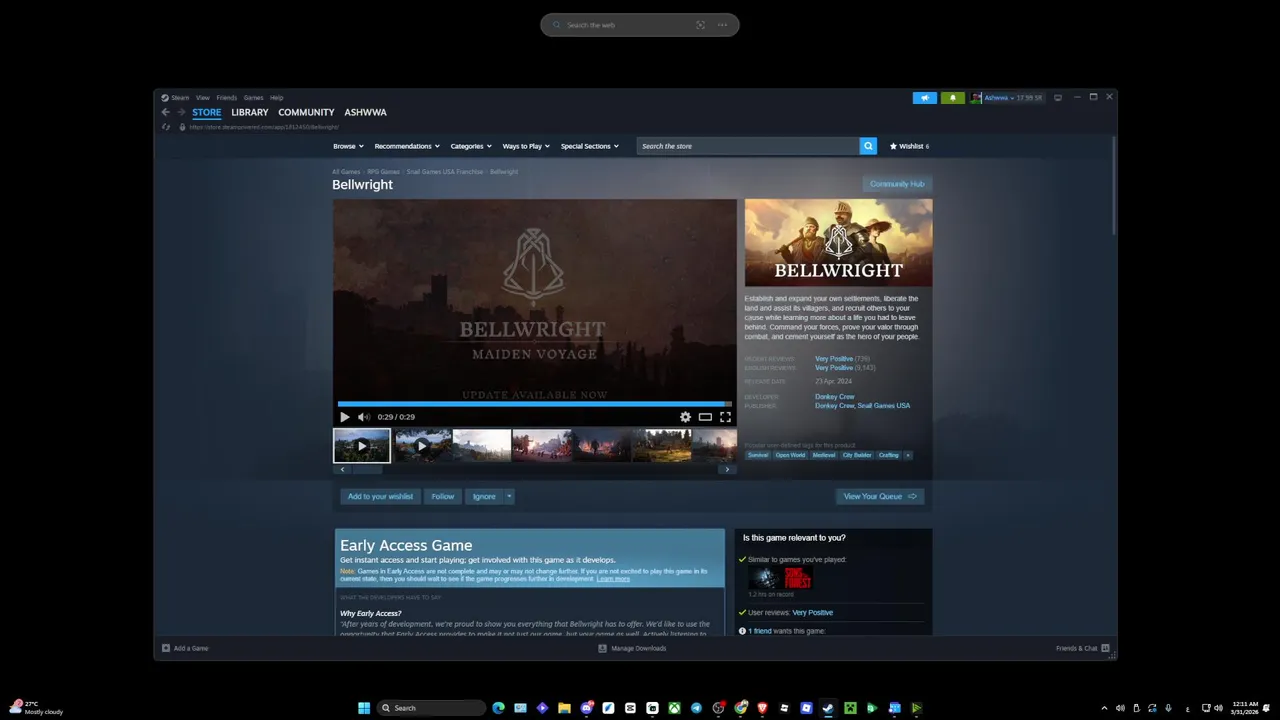Expand the Recommendations dropdown
Viewport: 1280px width, 720px height.
click(407, 146)
